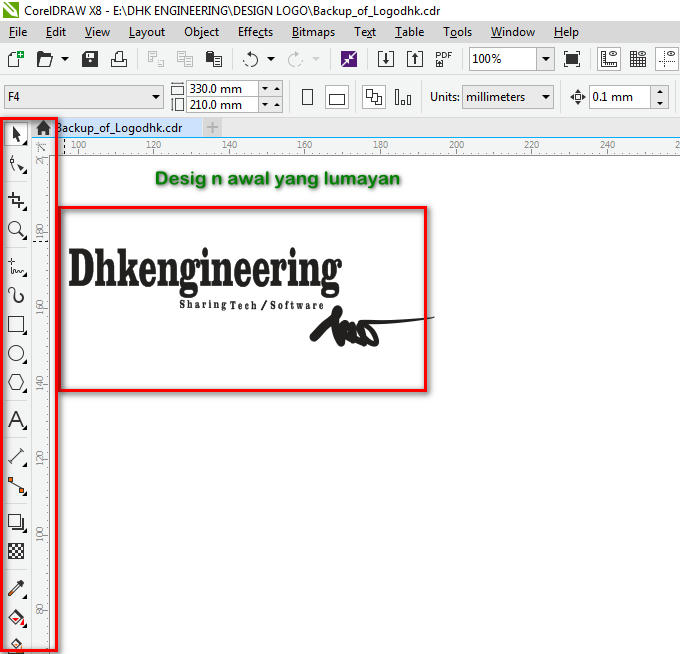Expand the Open recent files arrow
This screenshot has width=680, height=654.
65,59
